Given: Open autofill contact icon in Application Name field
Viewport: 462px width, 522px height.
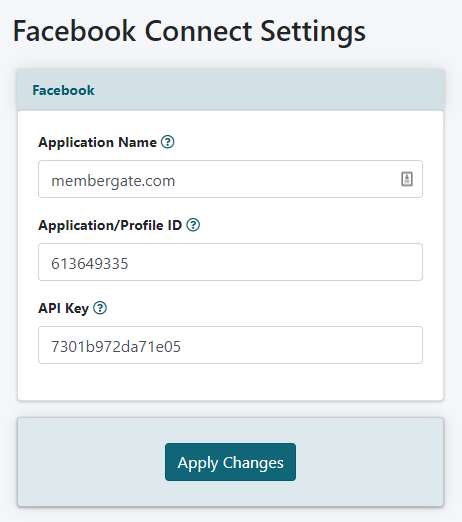Looking at the screenshot, I should pos(407,179).
